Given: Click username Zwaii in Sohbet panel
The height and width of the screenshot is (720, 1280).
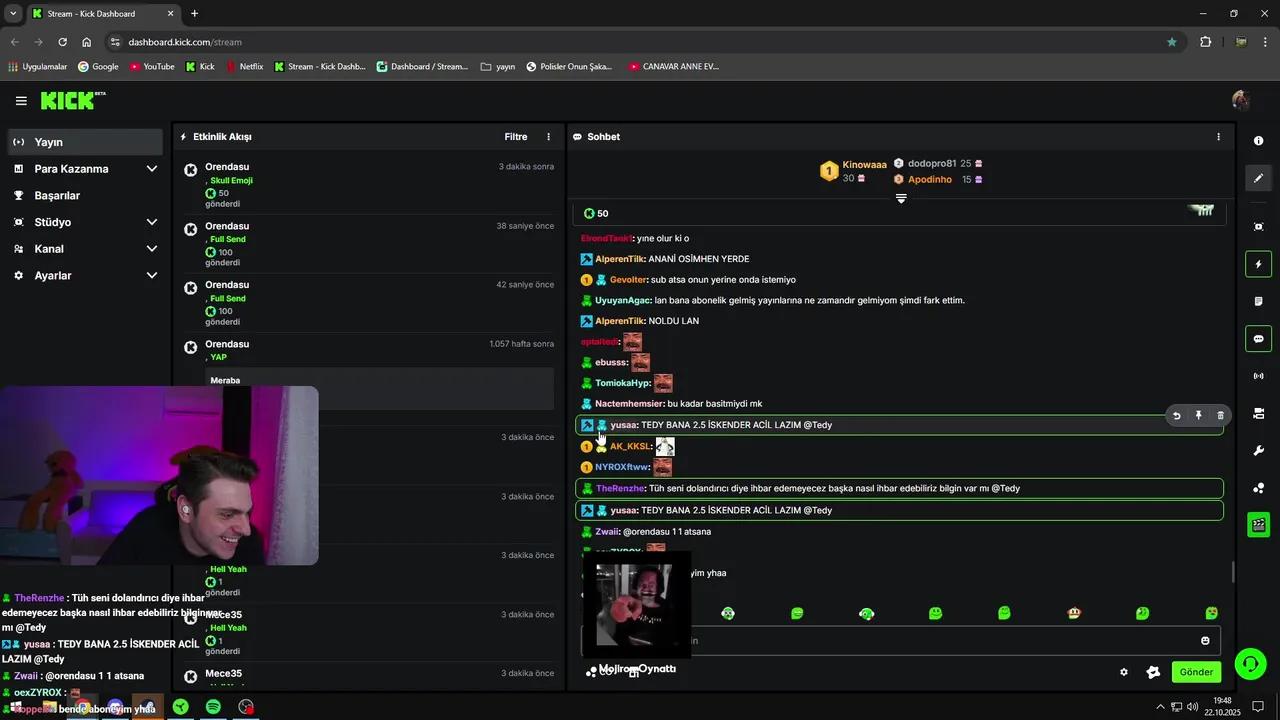Looking at the screenshot, I should pos(607,532).
